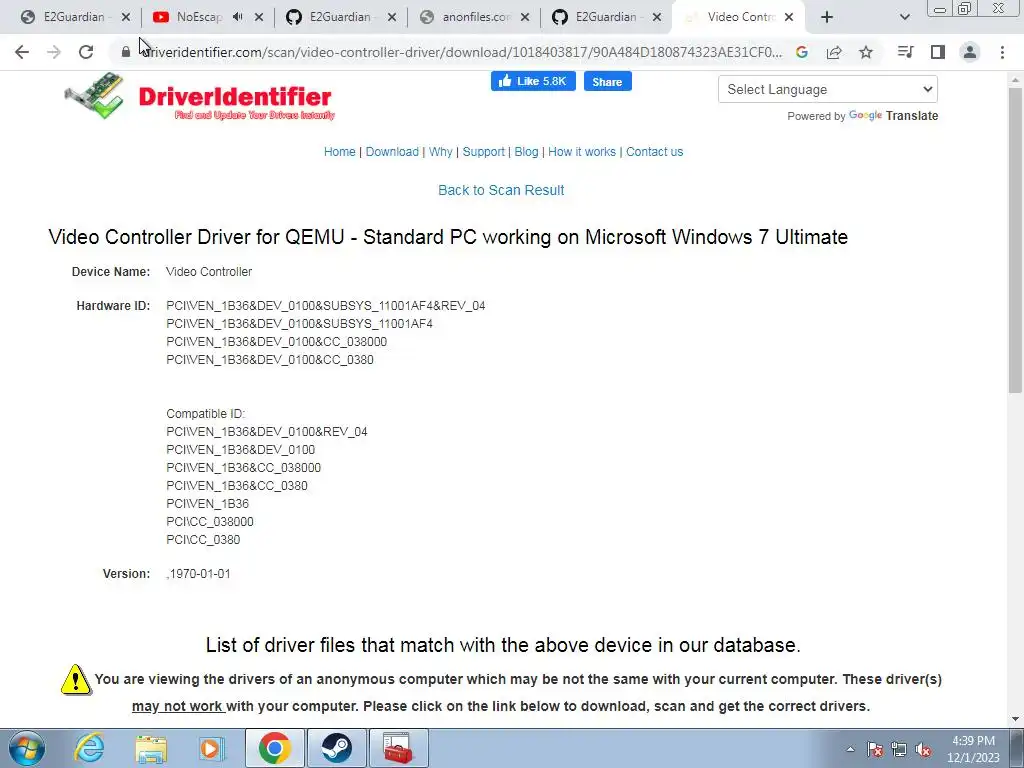Switch to the second E2Guardian GitHub tab
The height and width of the screenshot is (768, 1024).
click(x=340, y=17)
